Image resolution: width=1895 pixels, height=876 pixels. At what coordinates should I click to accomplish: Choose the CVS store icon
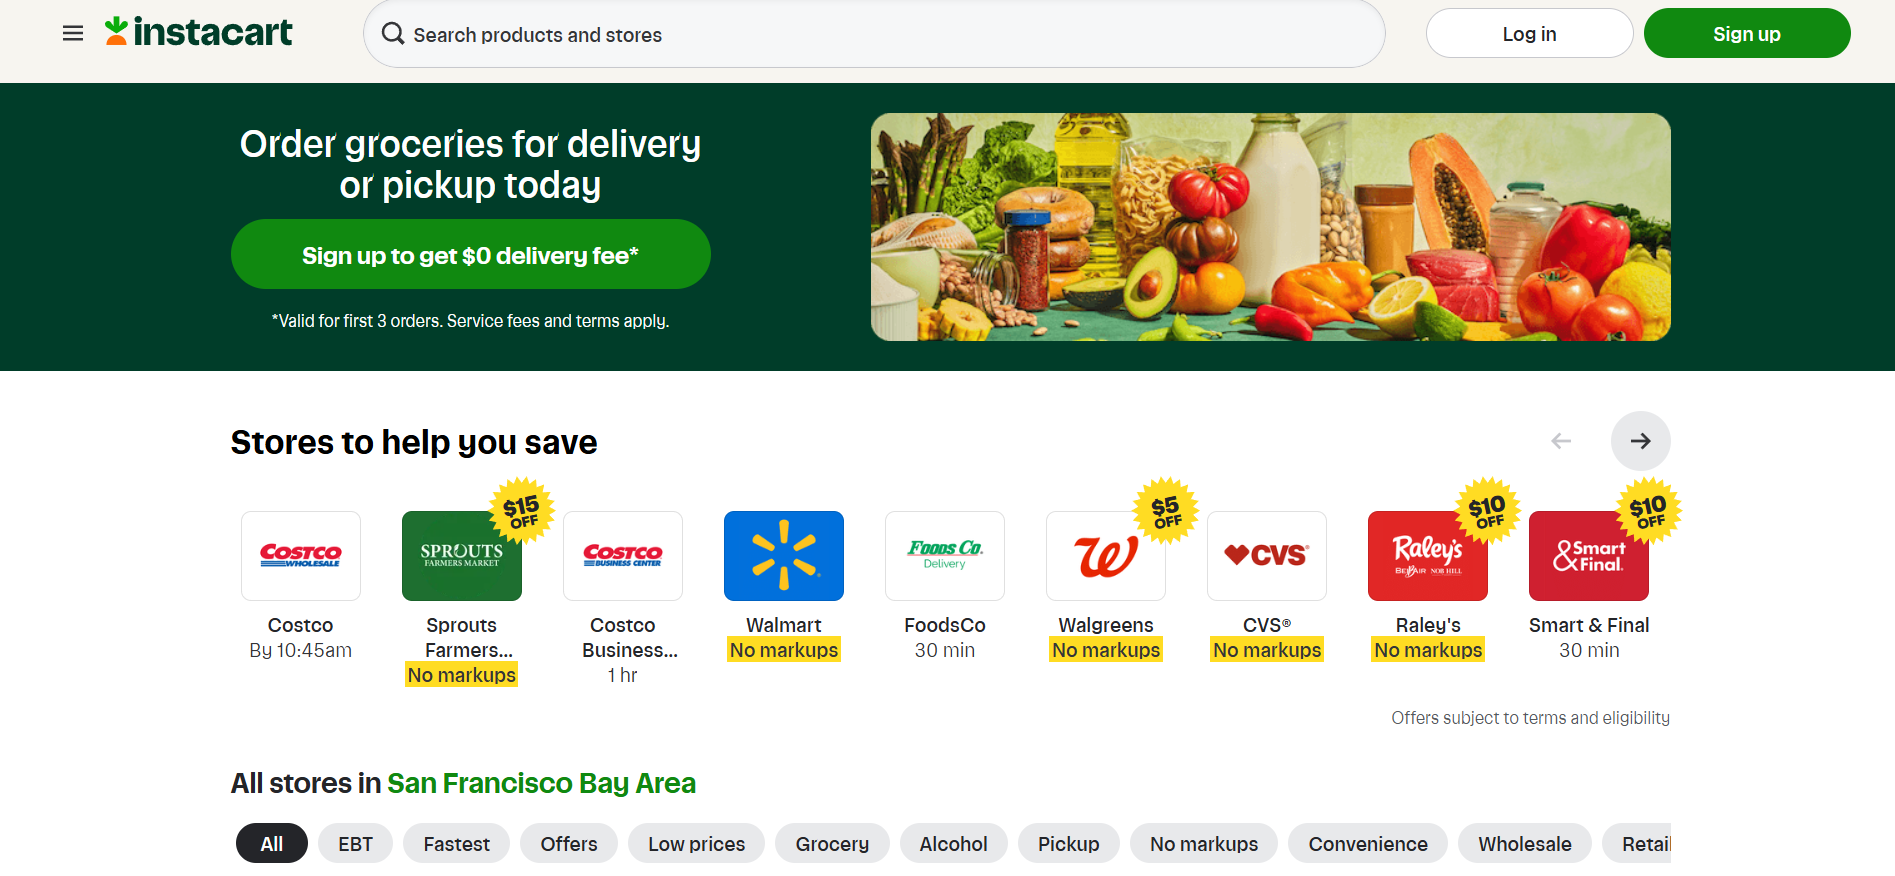[x=1267, y=556]
